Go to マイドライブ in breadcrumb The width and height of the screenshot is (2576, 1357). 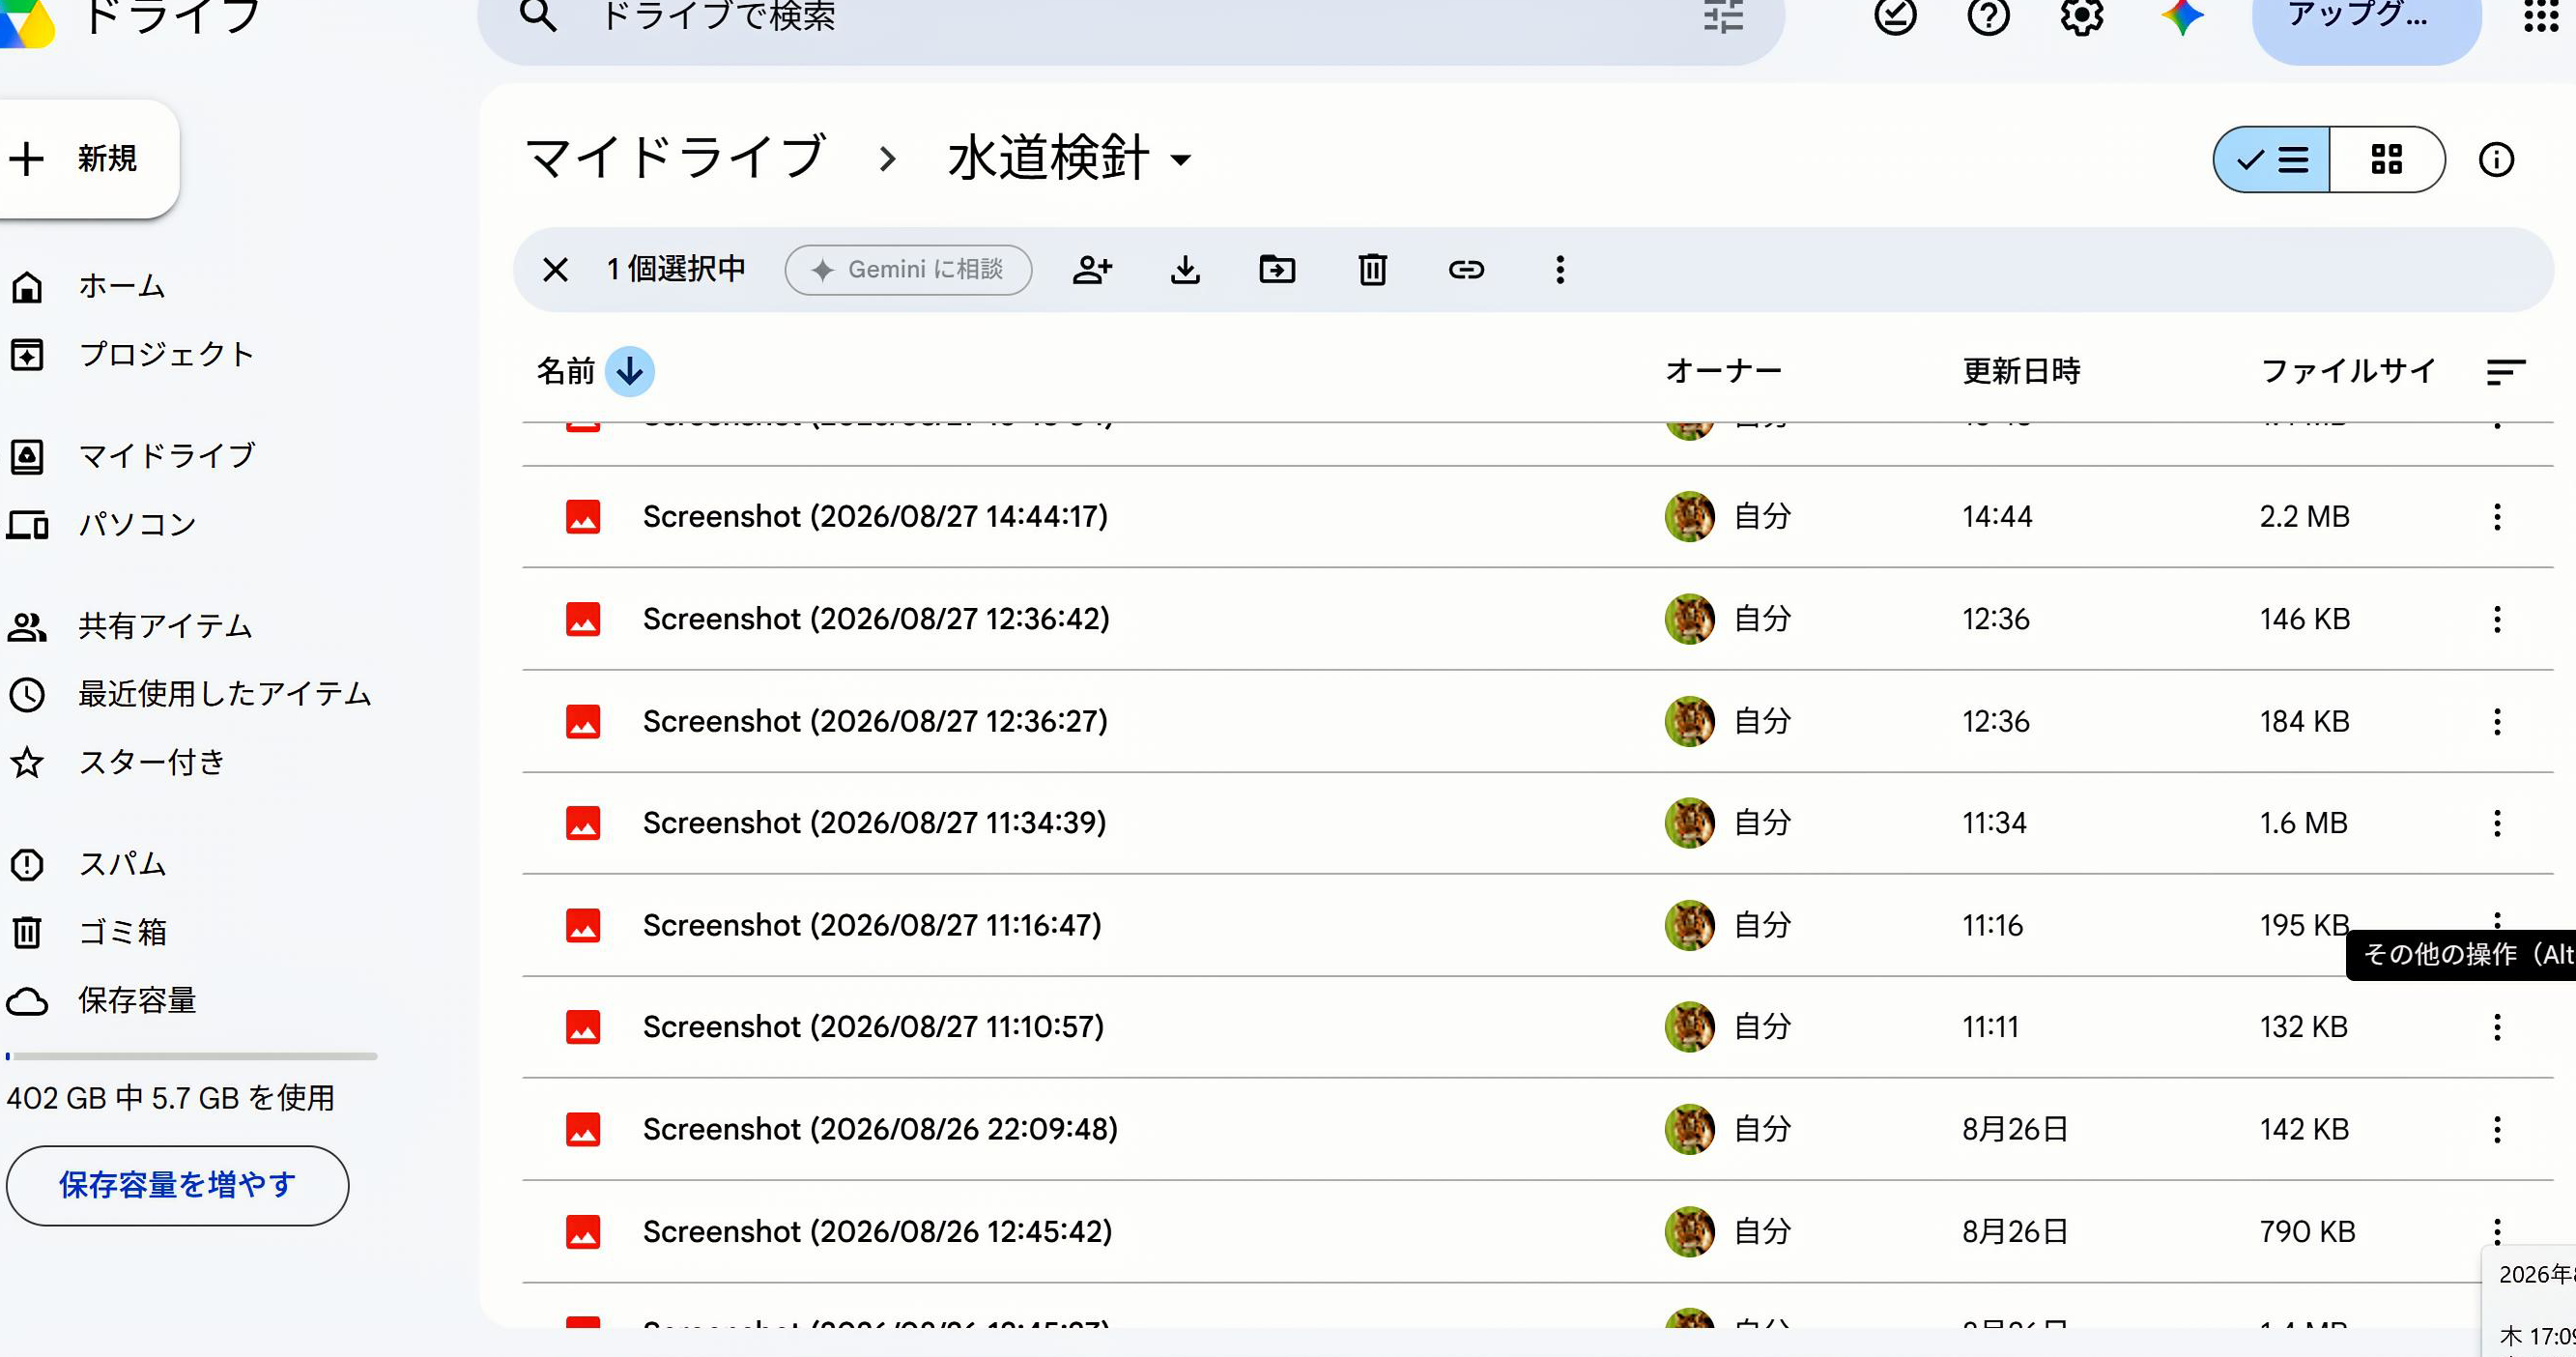[x=675, y=159]
